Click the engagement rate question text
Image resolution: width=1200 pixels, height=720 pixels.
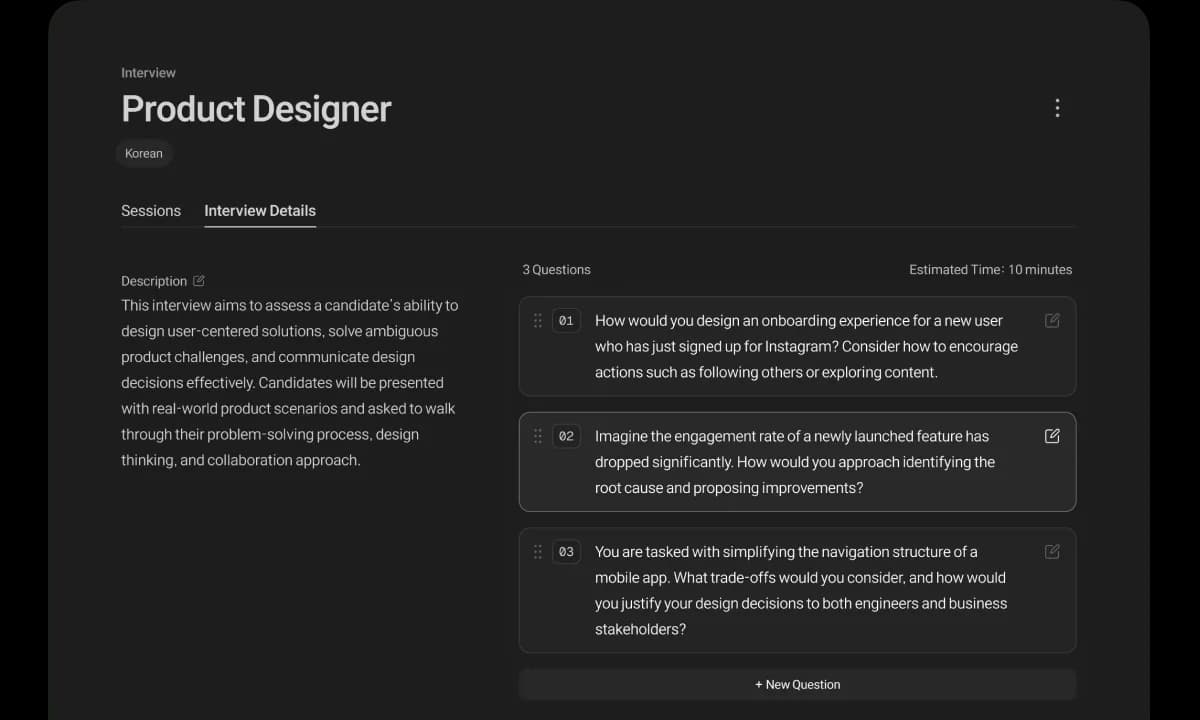click(x=794, y=462)
